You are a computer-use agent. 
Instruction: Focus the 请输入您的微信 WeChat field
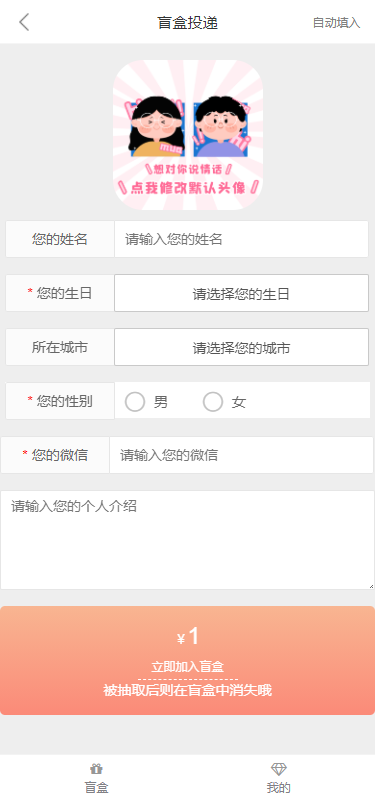click(x=241, y=455)
